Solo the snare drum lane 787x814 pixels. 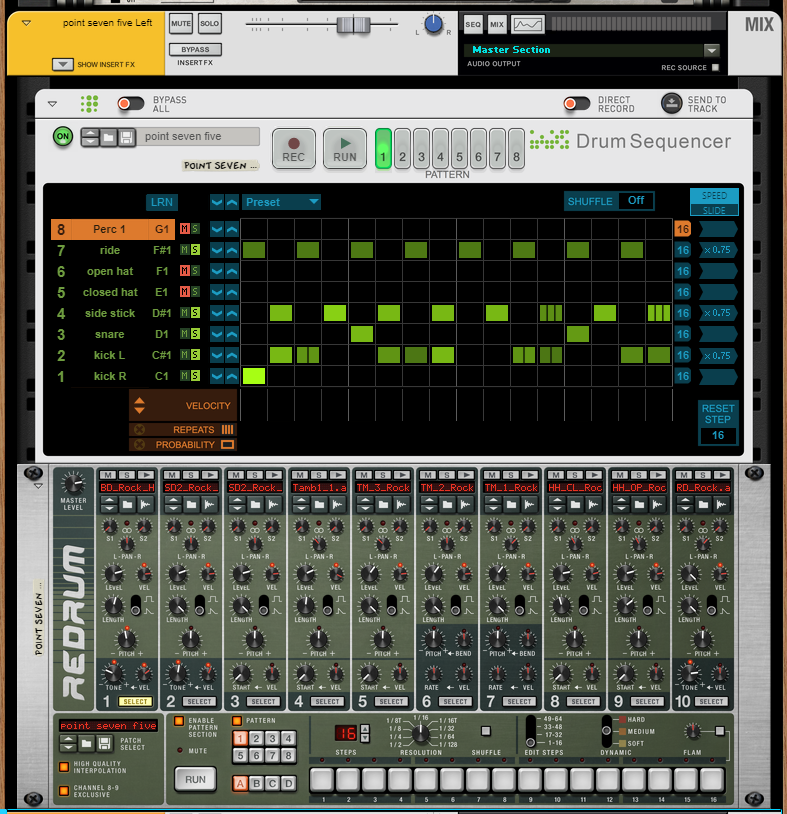click(x=195, y=334)
